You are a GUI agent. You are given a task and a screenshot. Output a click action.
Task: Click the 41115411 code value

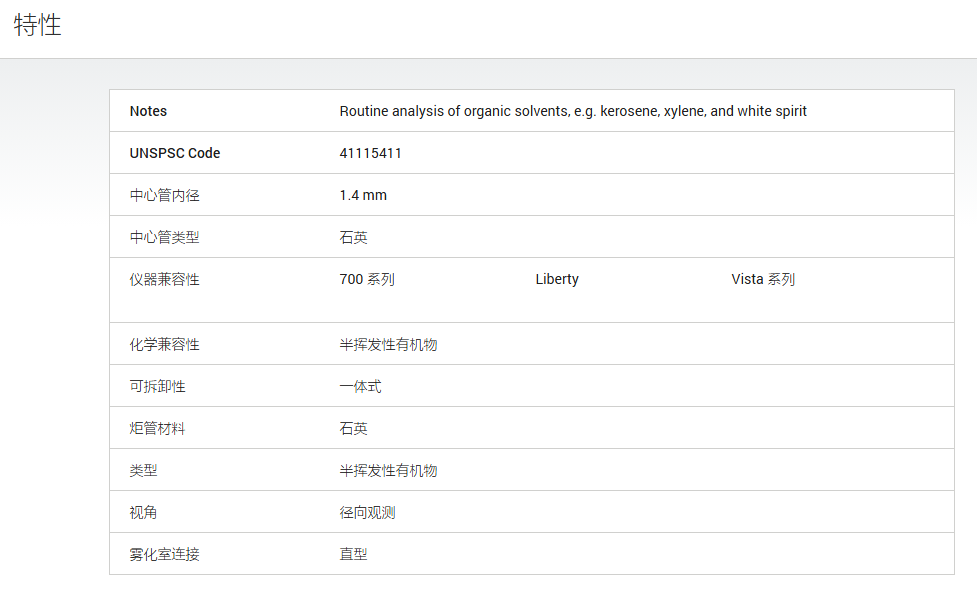(371, 153)
